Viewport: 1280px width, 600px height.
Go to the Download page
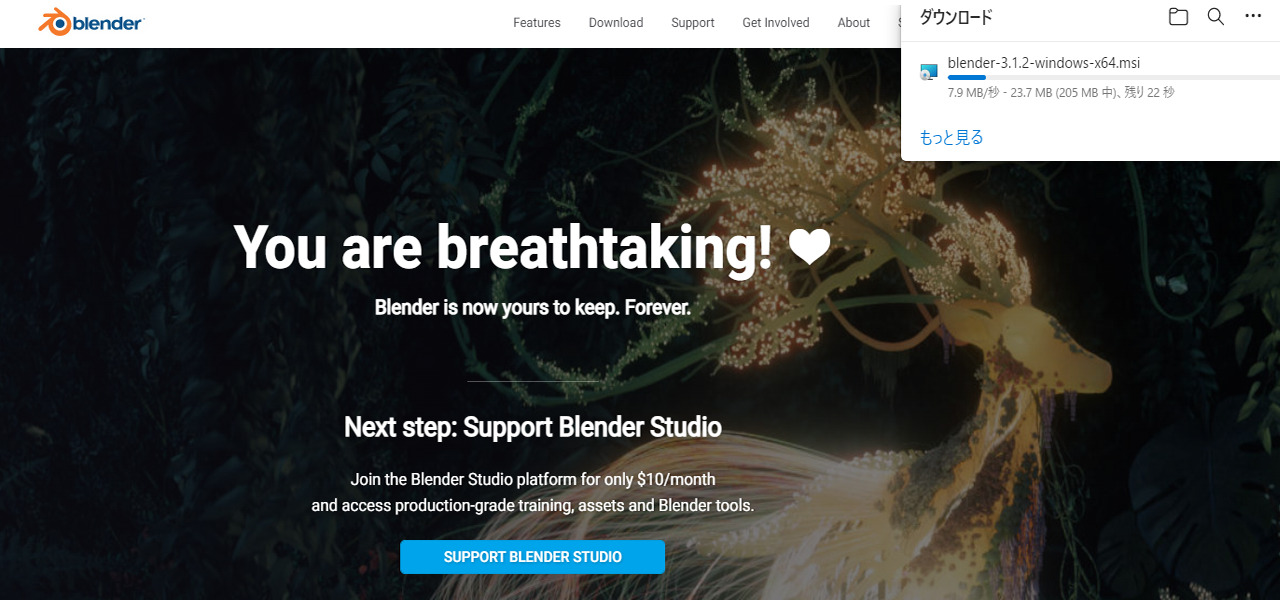(x=616, y=23)
